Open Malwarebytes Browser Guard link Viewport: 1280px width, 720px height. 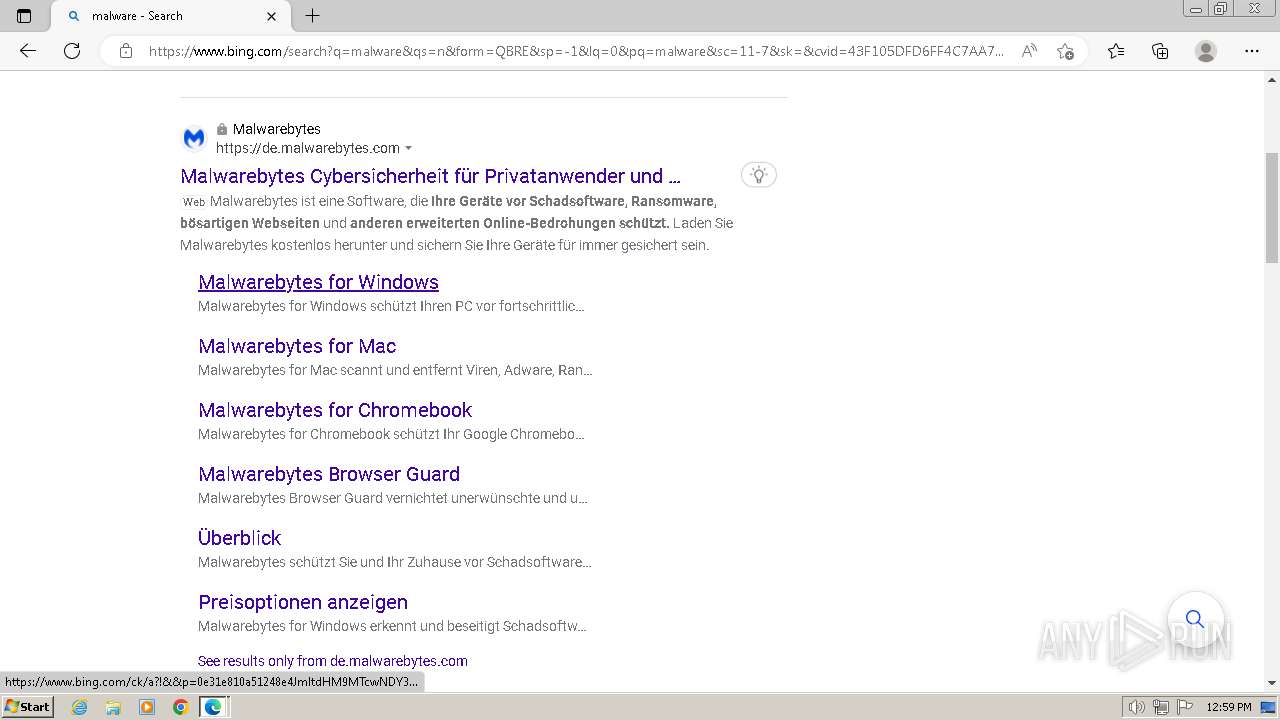point(329,474)
